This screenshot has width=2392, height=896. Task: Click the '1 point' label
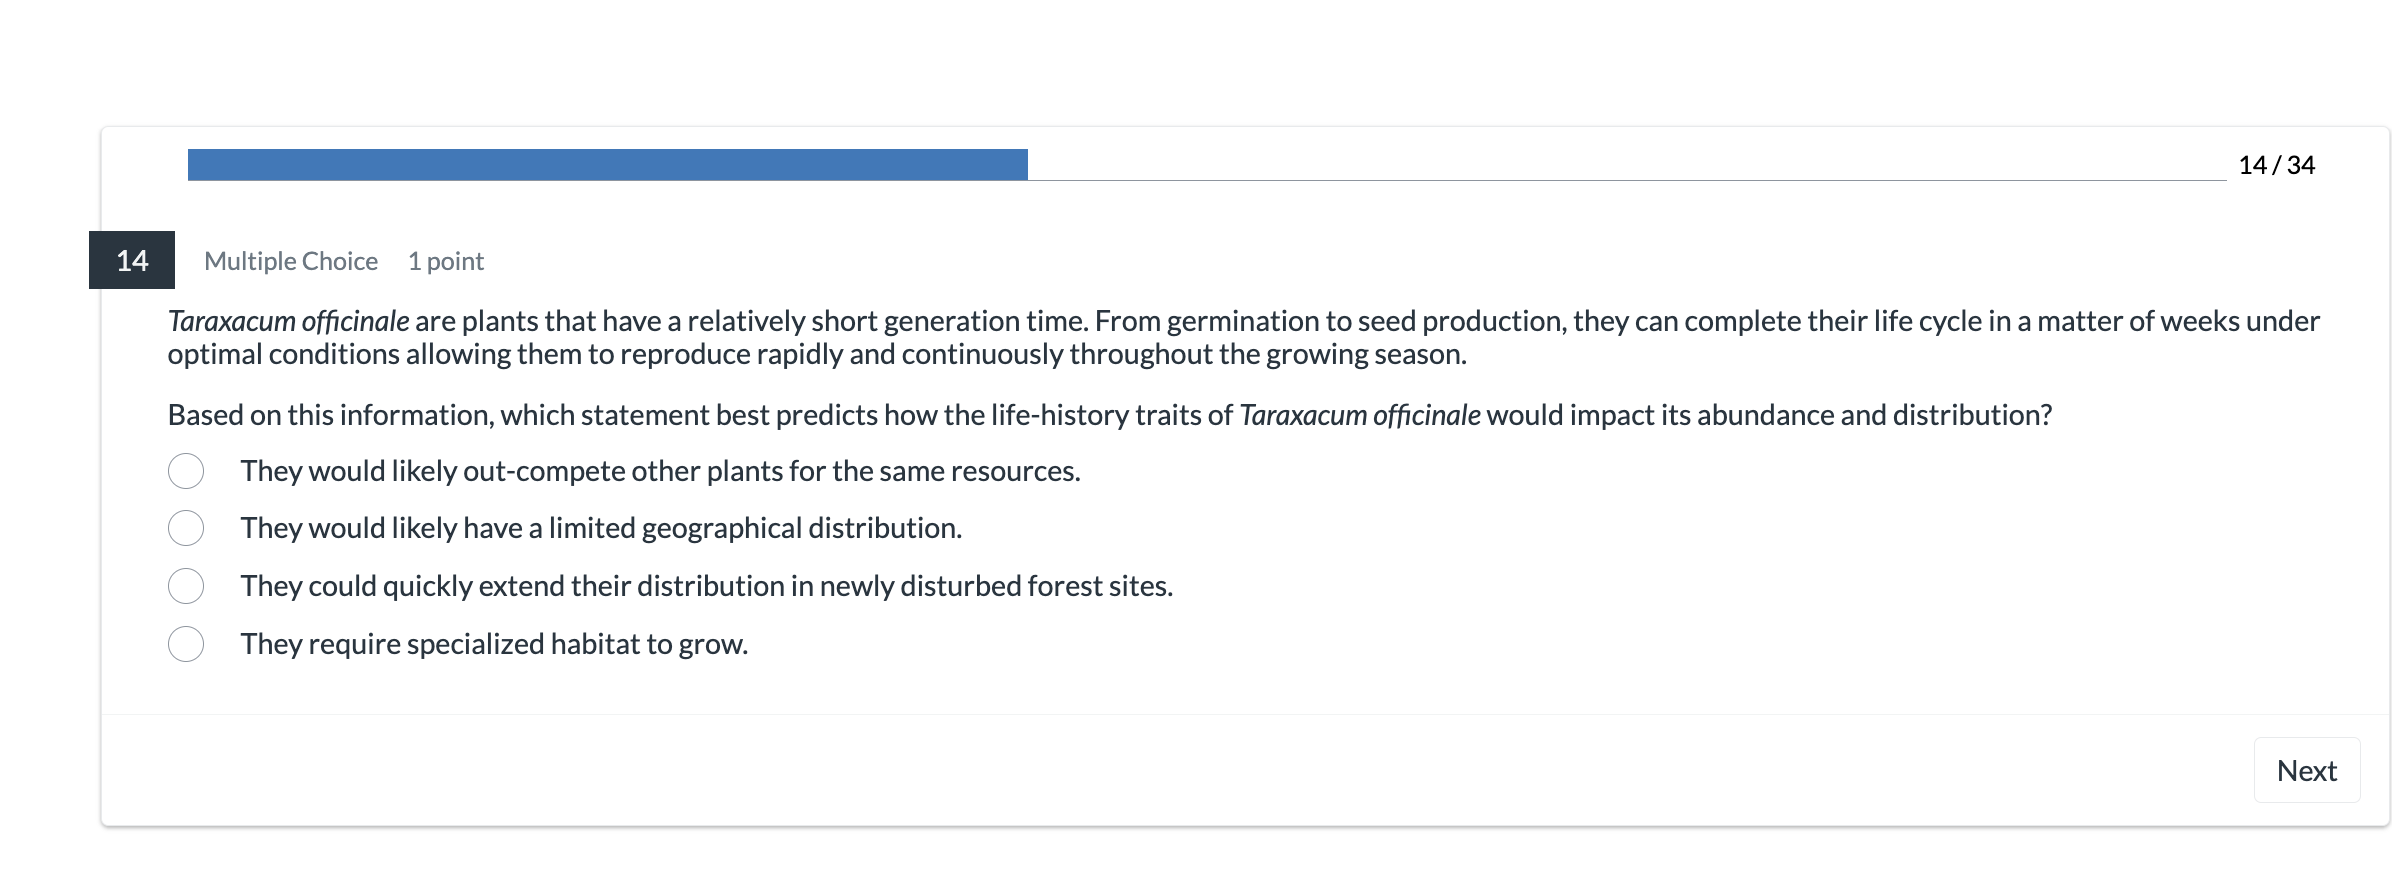pyautogui.click(x=446, y=261)
